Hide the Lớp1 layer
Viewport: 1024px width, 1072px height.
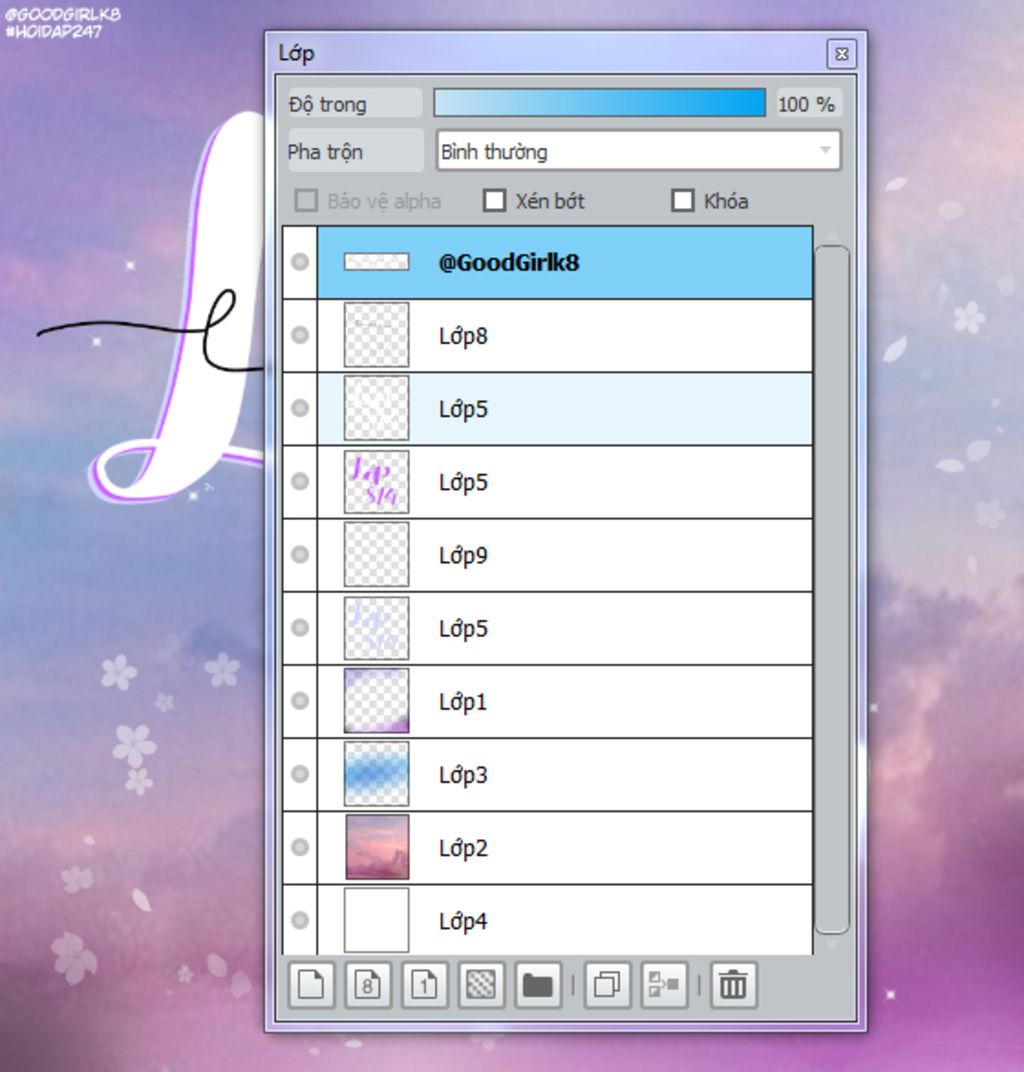tap(300, 701)
